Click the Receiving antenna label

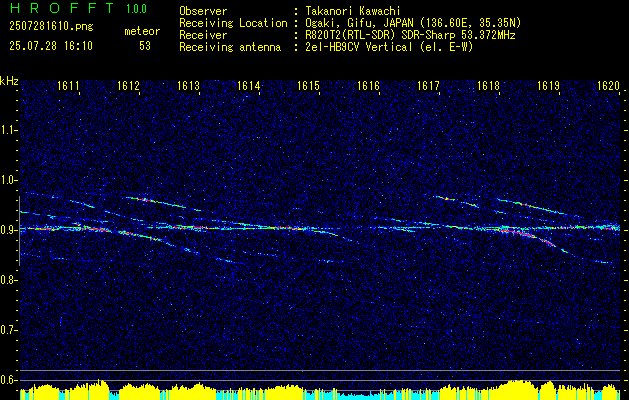230,47
